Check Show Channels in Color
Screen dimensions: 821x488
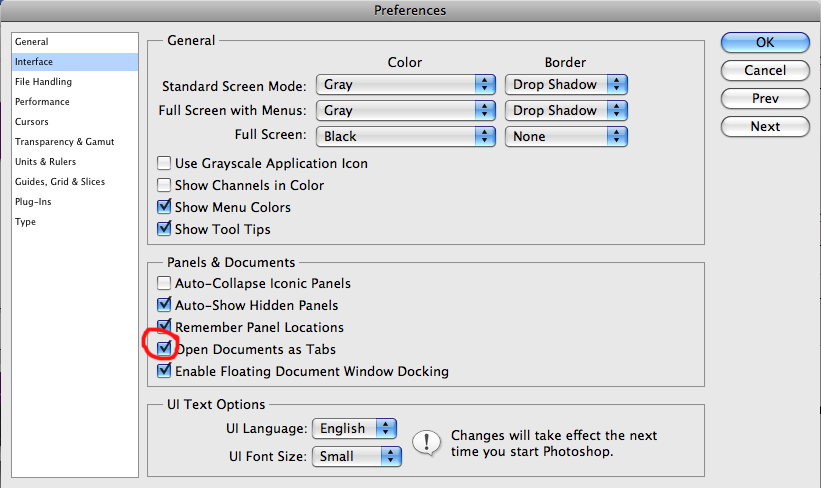(164, 185)
